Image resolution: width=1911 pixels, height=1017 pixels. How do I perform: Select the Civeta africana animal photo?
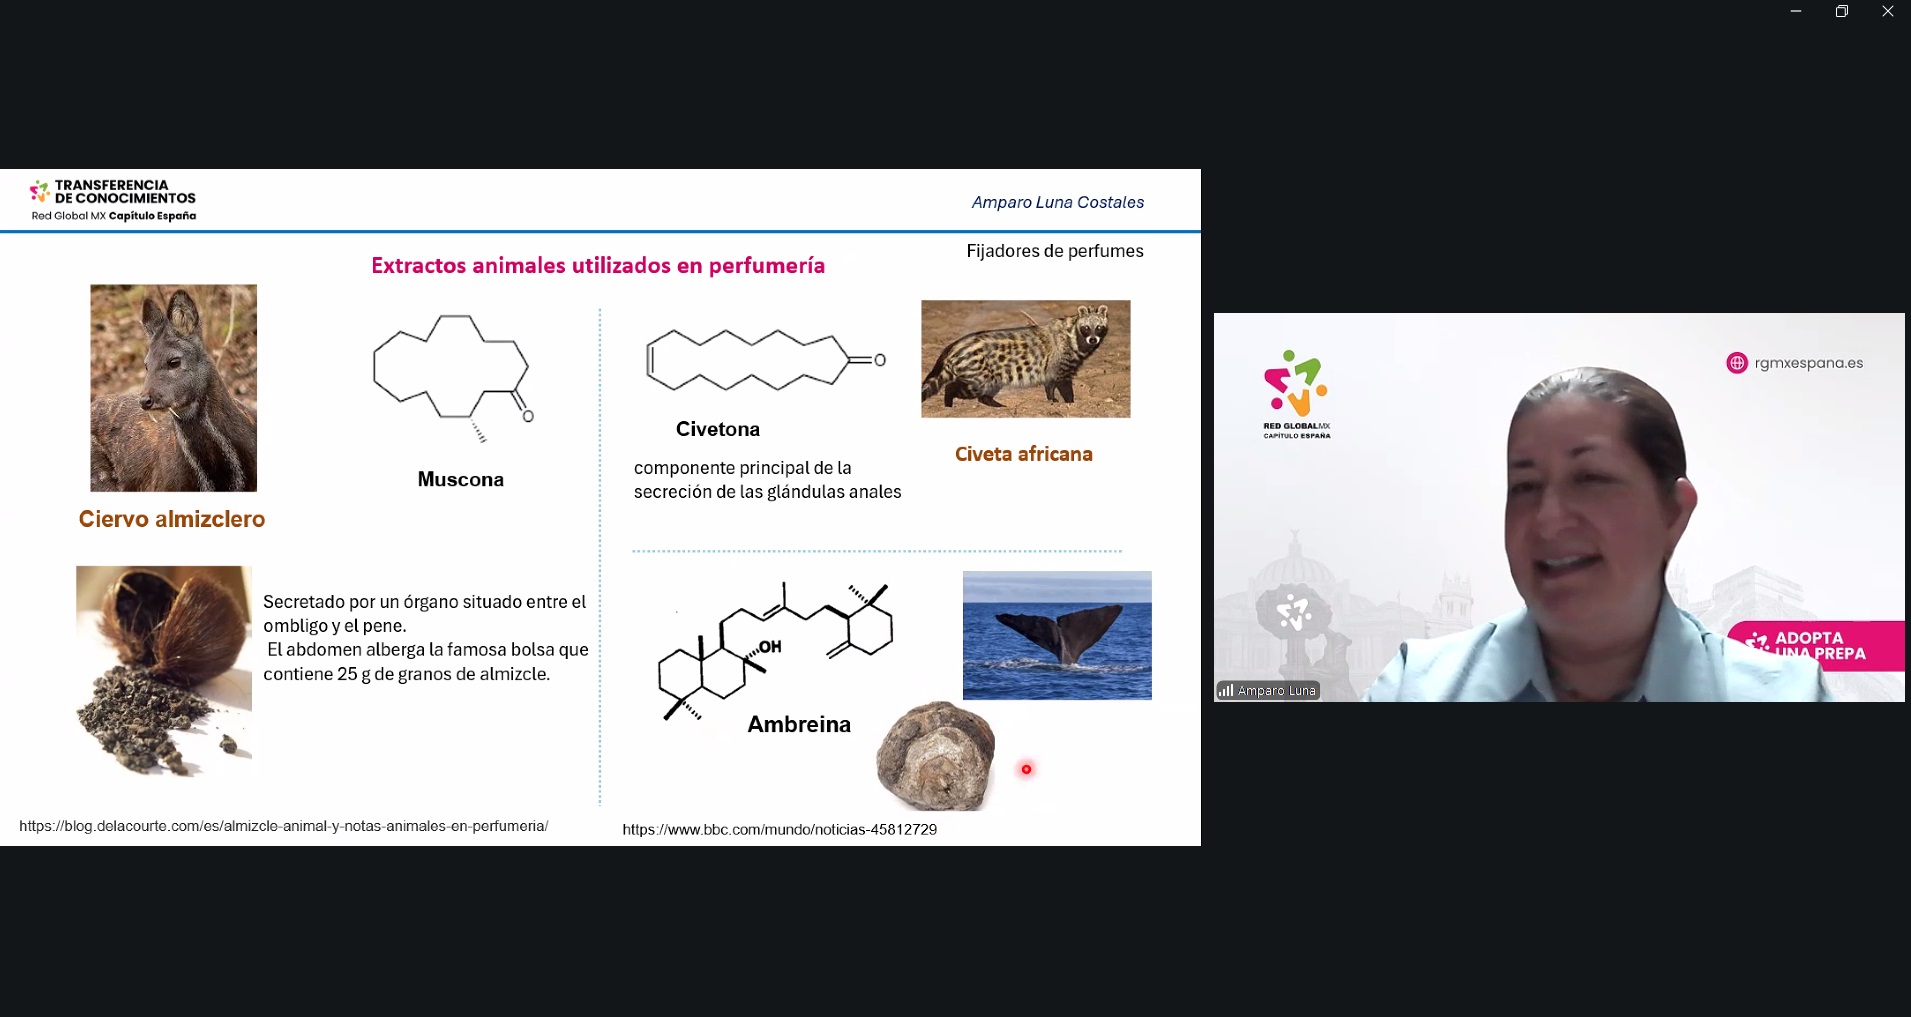pyautogui.click(x=1026, y=359)
